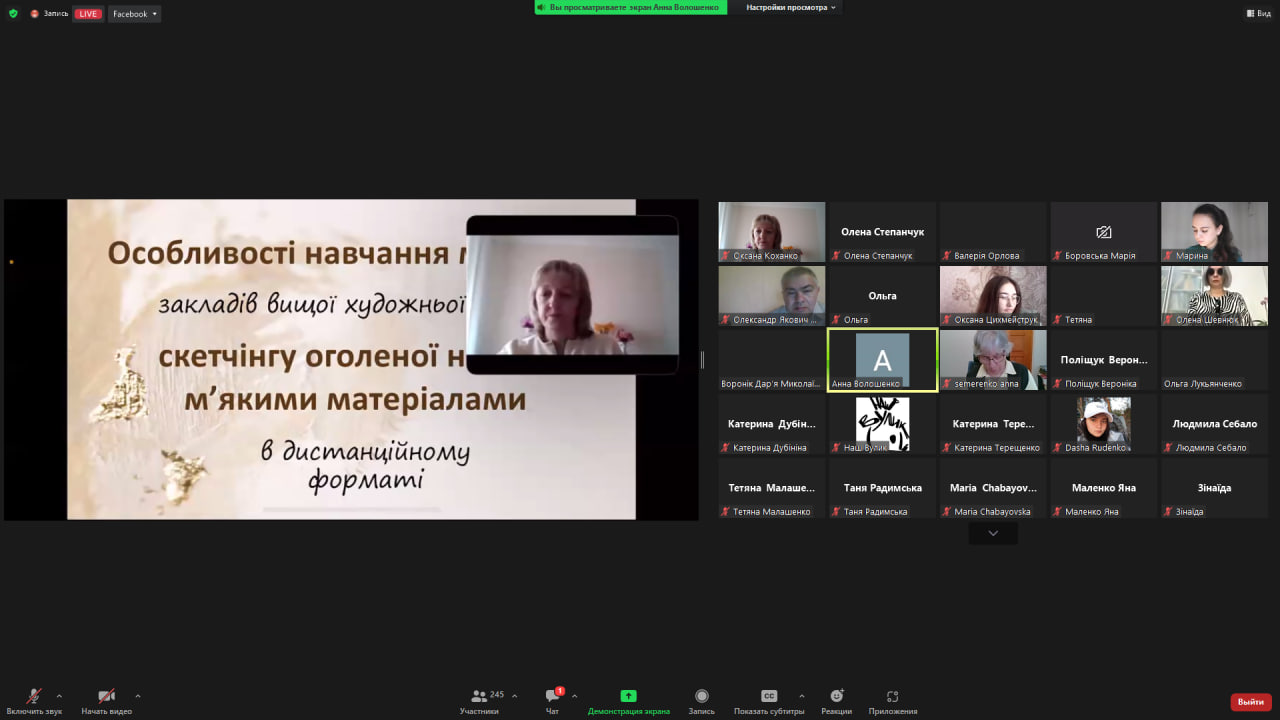Start video with the camera icon
Image resolution: width=1280 pixels, height=720 pixels.
click(x=105, y=697)
